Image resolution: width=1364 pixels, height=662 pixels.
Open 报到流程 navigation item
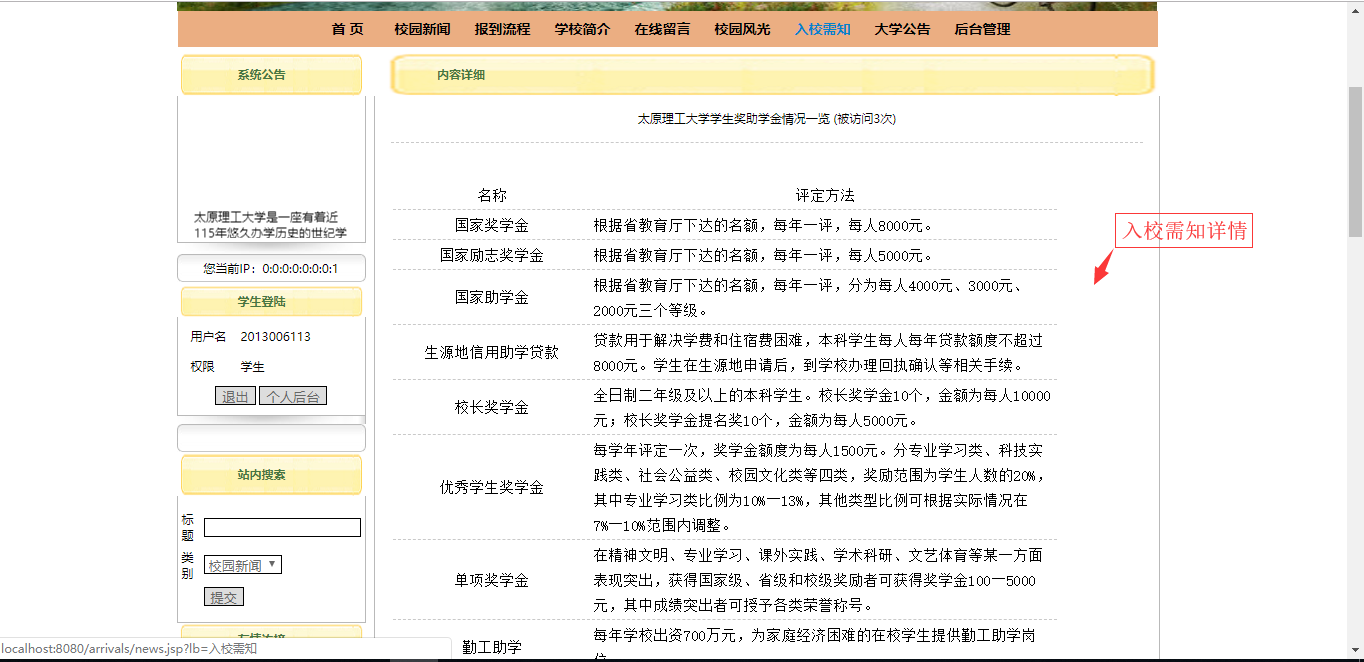(502, 29)
